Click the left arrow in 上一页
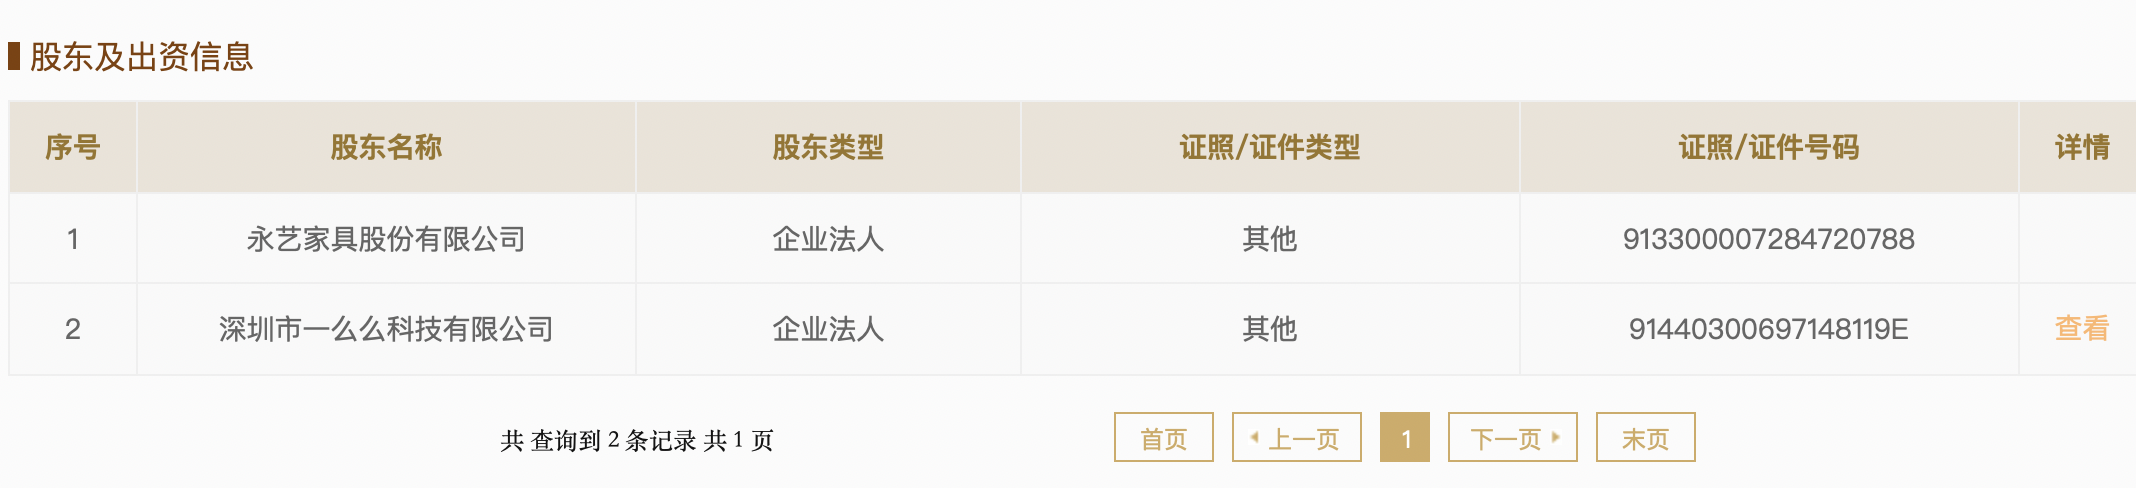The height and width of the screenshot is (488, 2136). tap(1254, 437)
